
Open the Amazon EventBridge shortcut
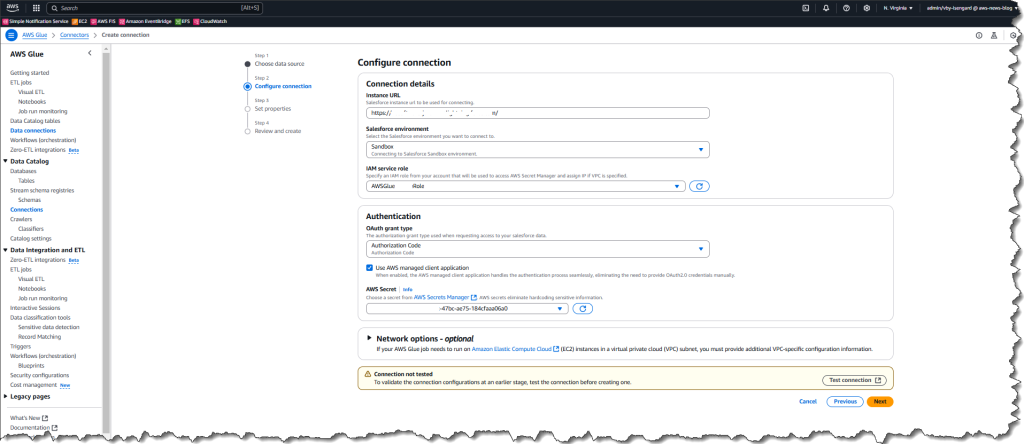(x=146, y=22)
